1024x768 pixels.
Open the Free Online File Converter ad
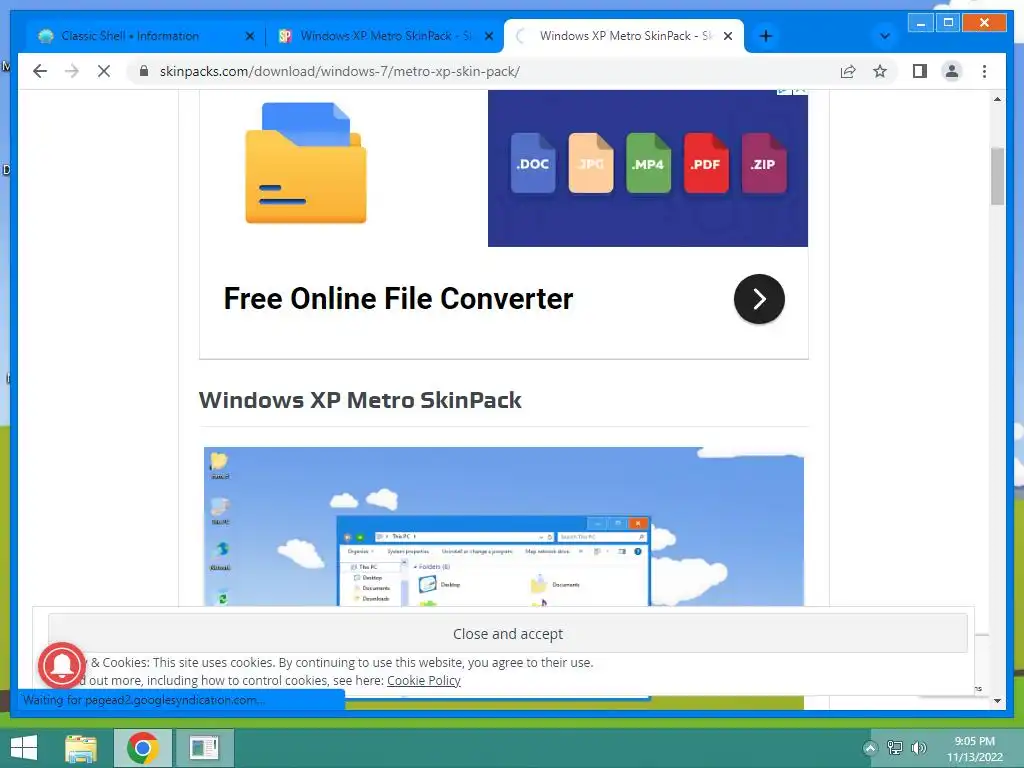(398, 299)
